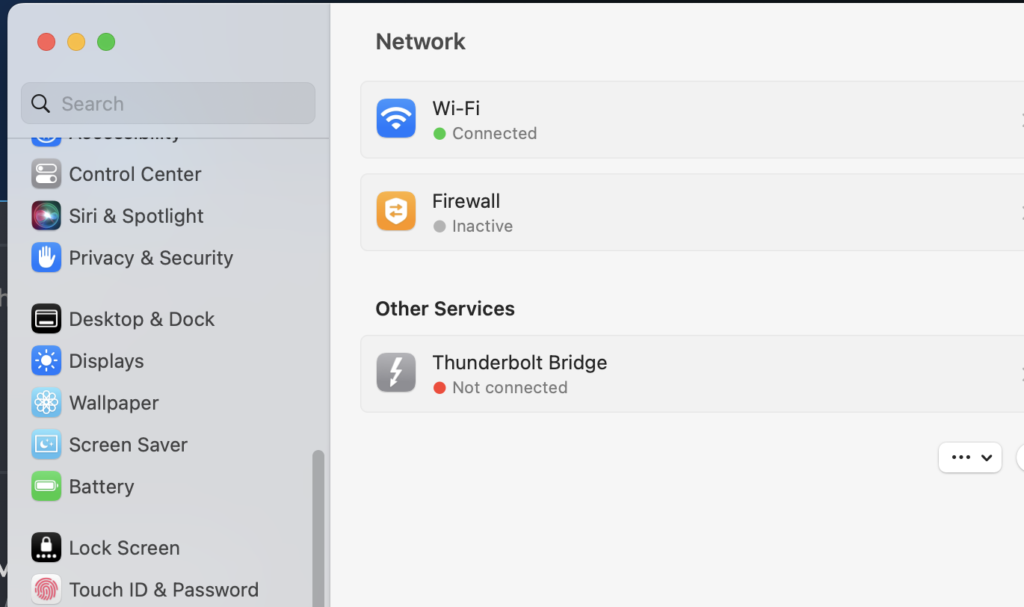This screenshot has height=607, width=1024.
Task: Open the Lock Screen icon
Action: click(x=46, y=548)
